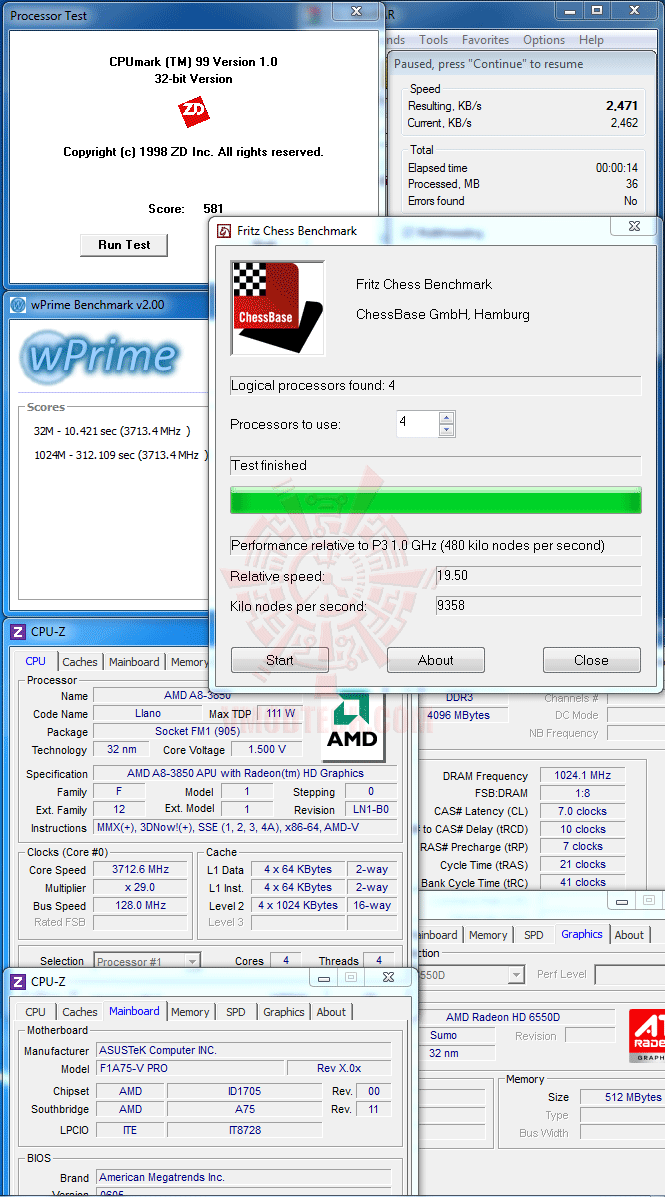This screenshot has width=665, height=1197.
Task: Open the Processor #1 selection dropdown
Action: 192,962
